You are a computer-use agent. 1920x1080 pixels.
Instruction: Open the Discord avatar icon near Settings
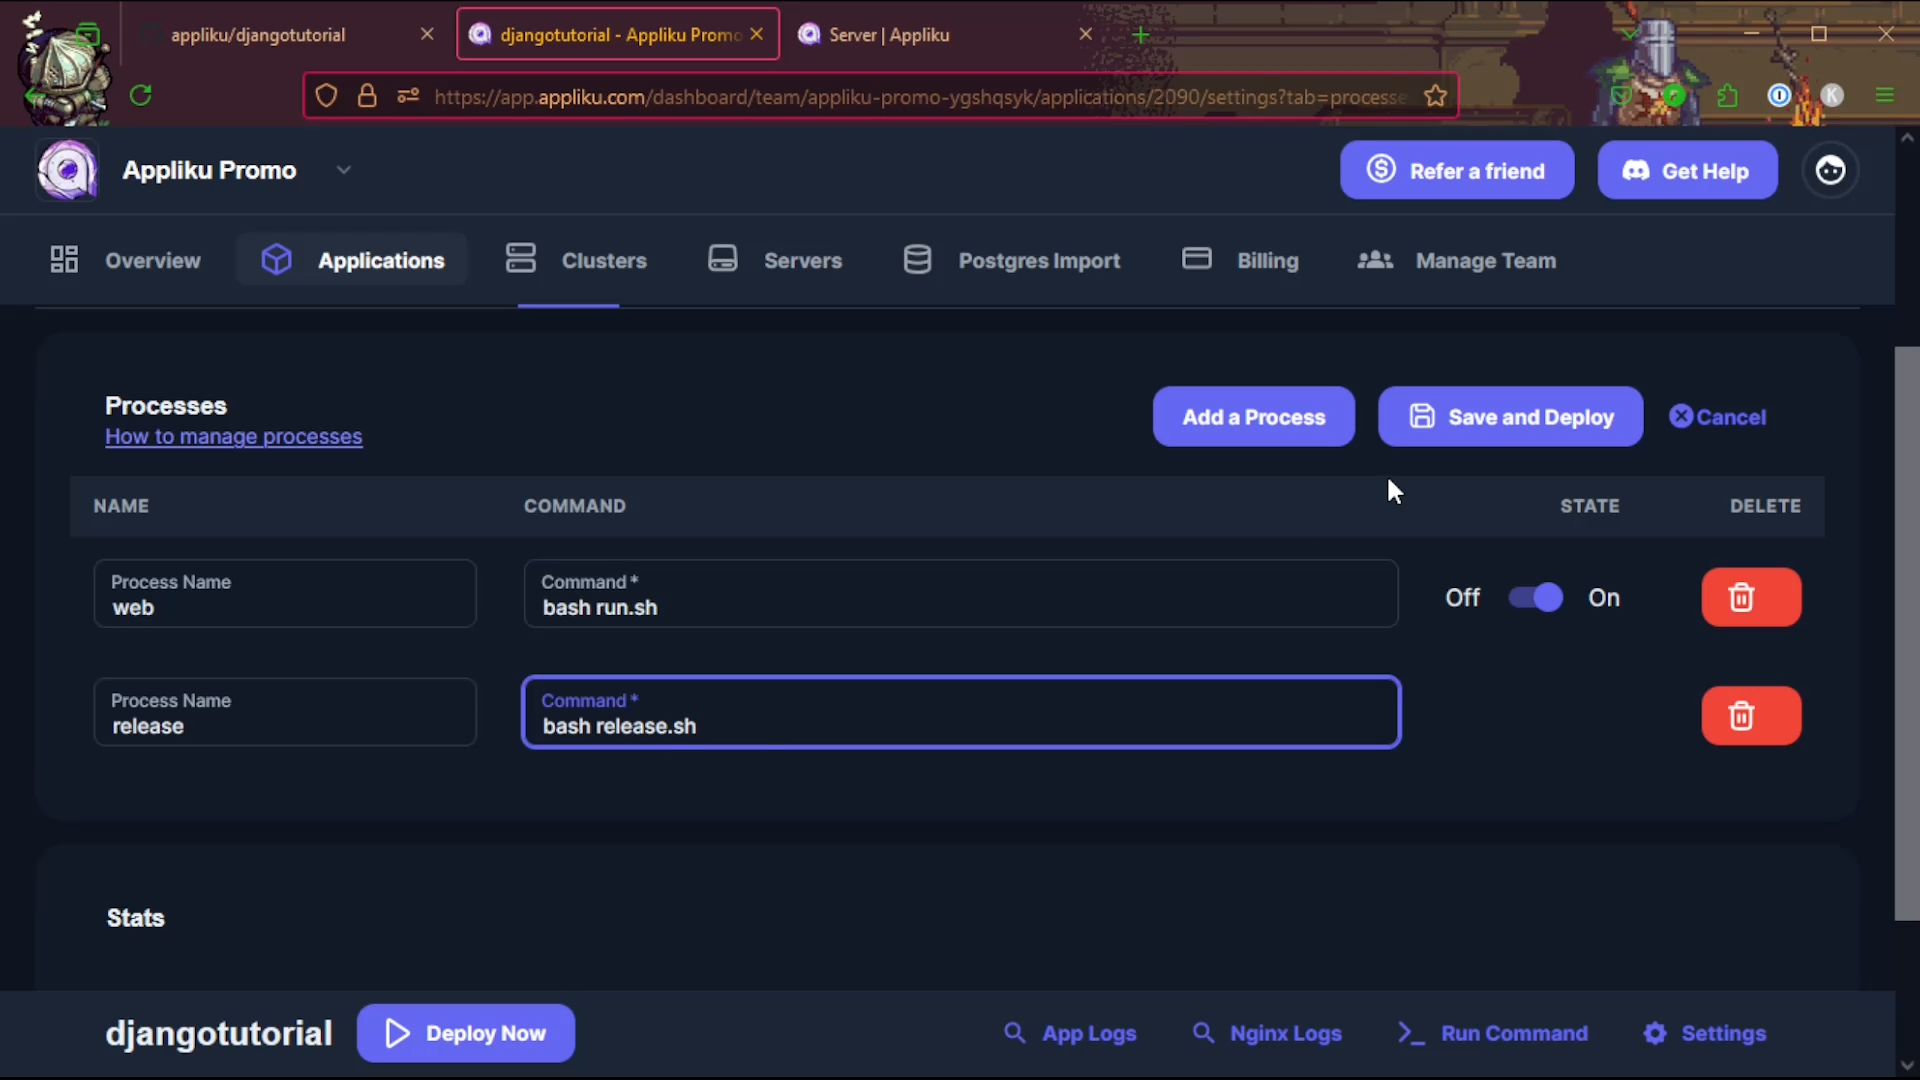point(1831,170)
